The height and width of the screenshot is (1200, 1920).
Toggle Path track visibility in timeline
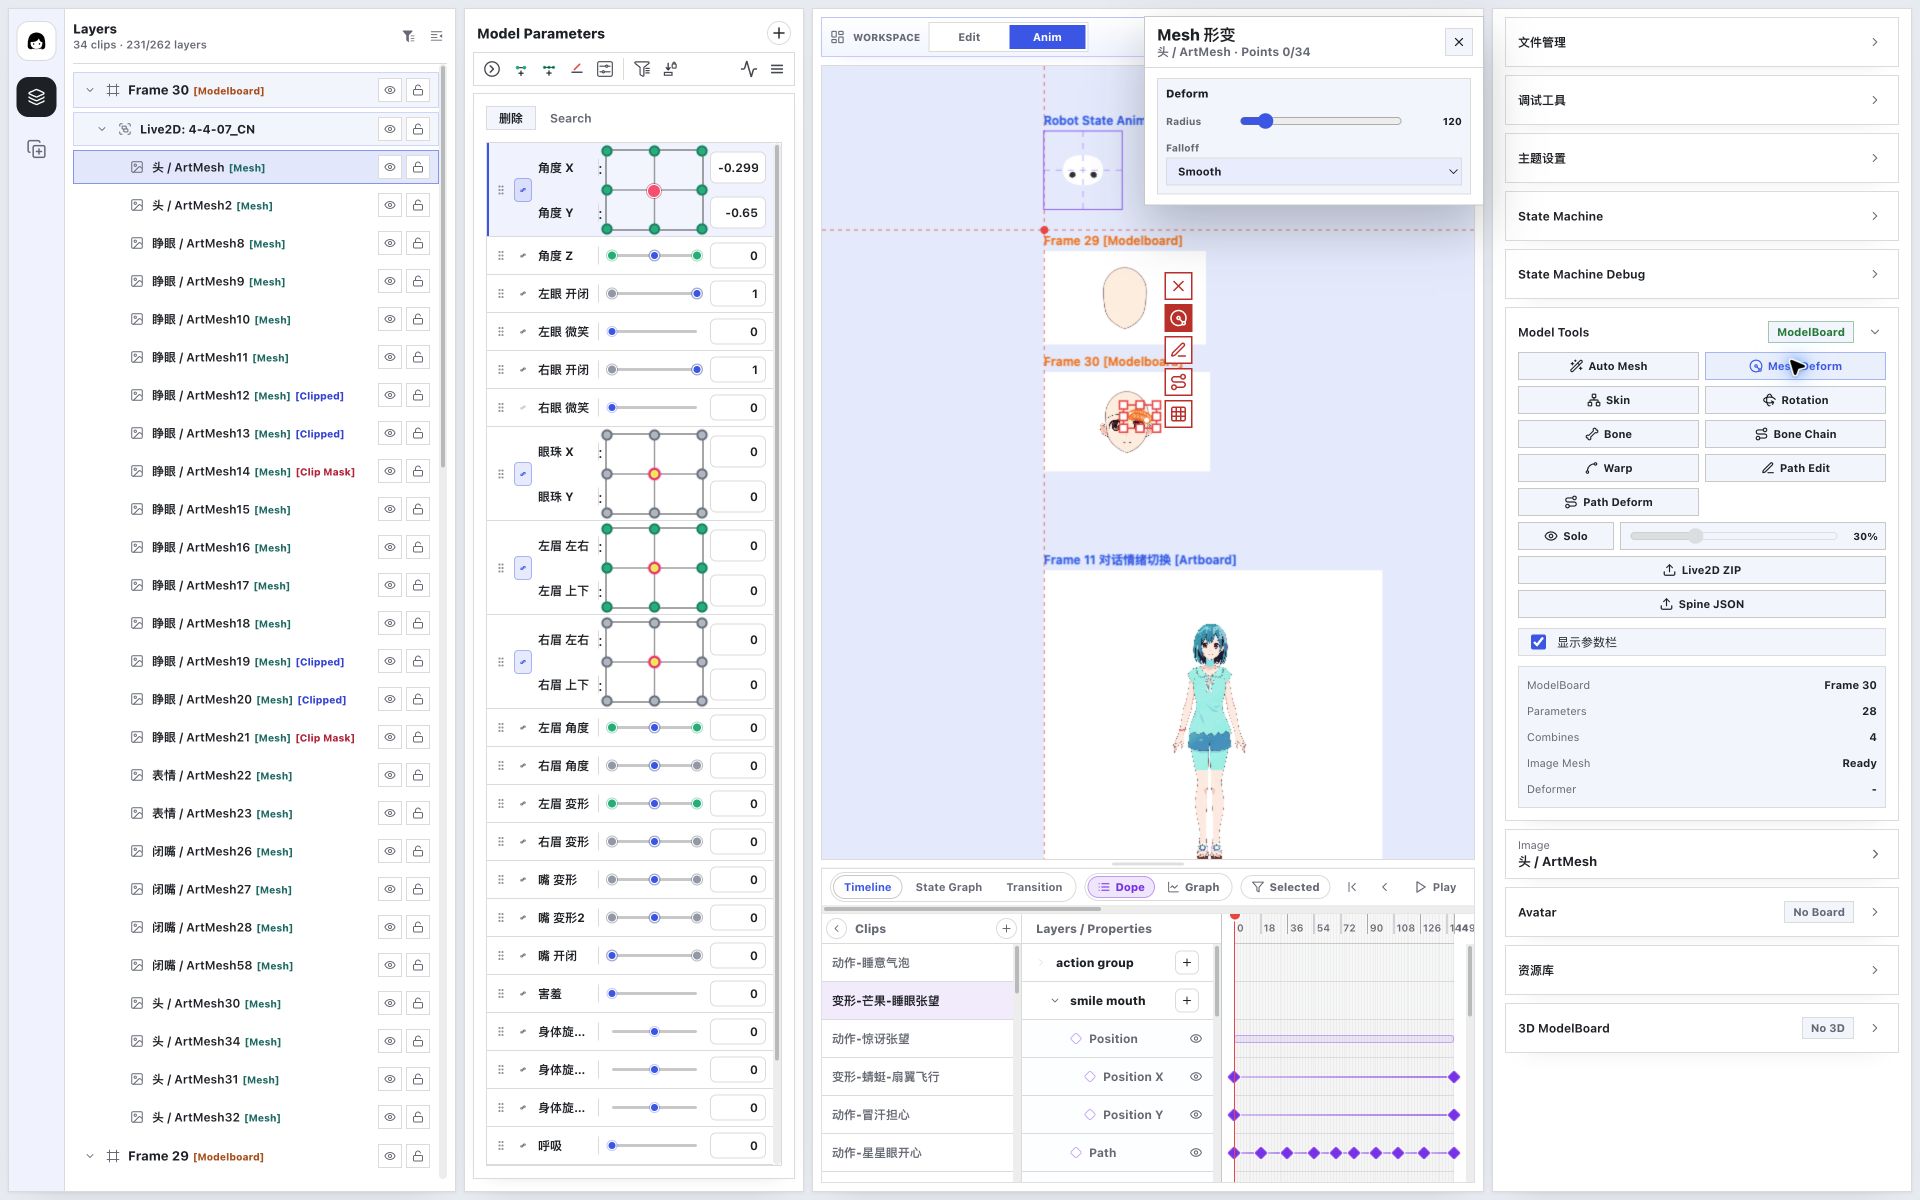(x=1195, y=1153)
